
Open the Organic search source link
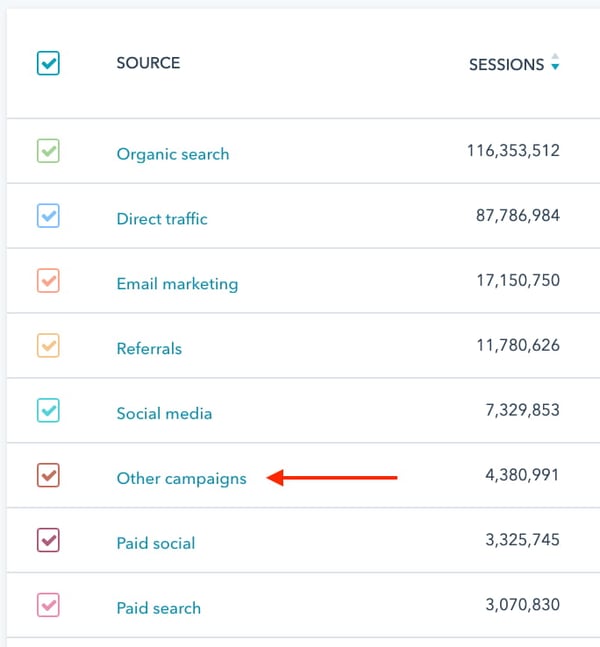click(x=173, y=154)
